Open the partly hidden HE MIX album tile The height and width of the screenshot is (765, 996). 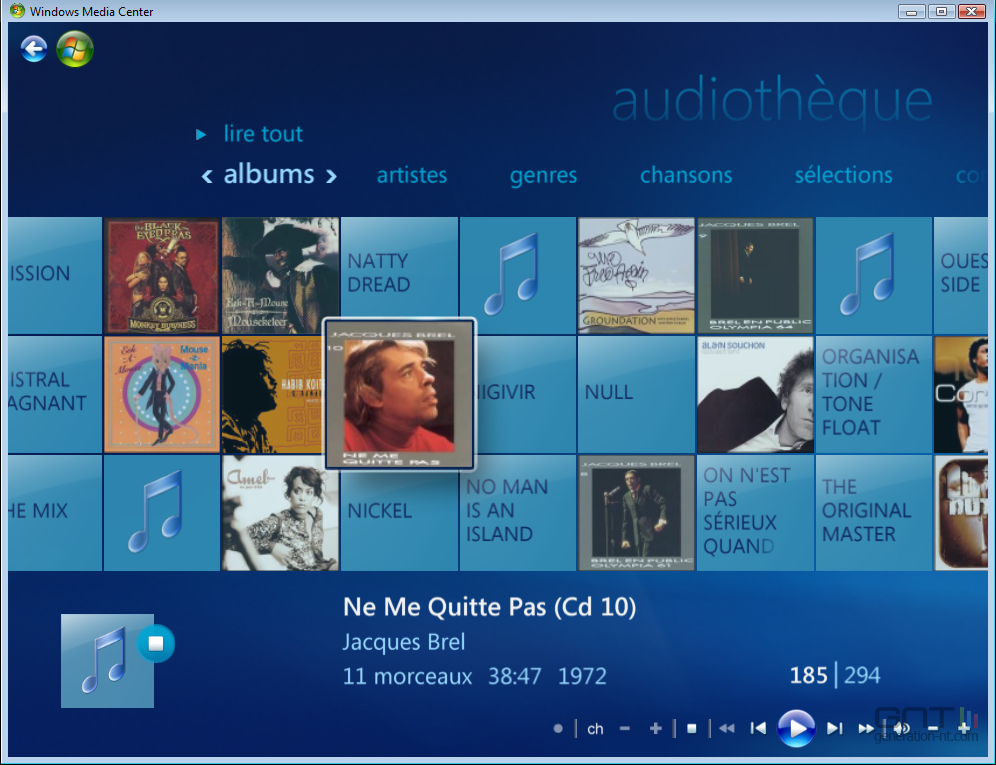coord(55,513)
